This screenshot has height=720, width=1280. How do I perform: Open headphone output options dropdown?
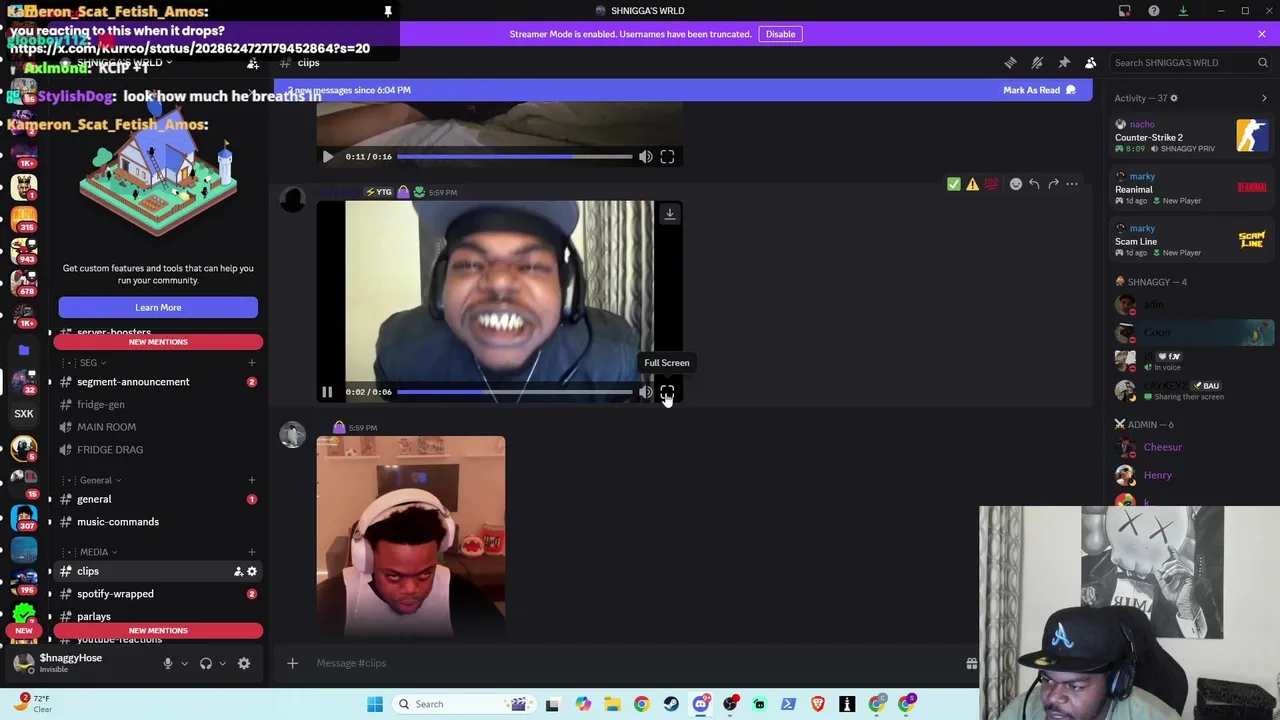222,664
